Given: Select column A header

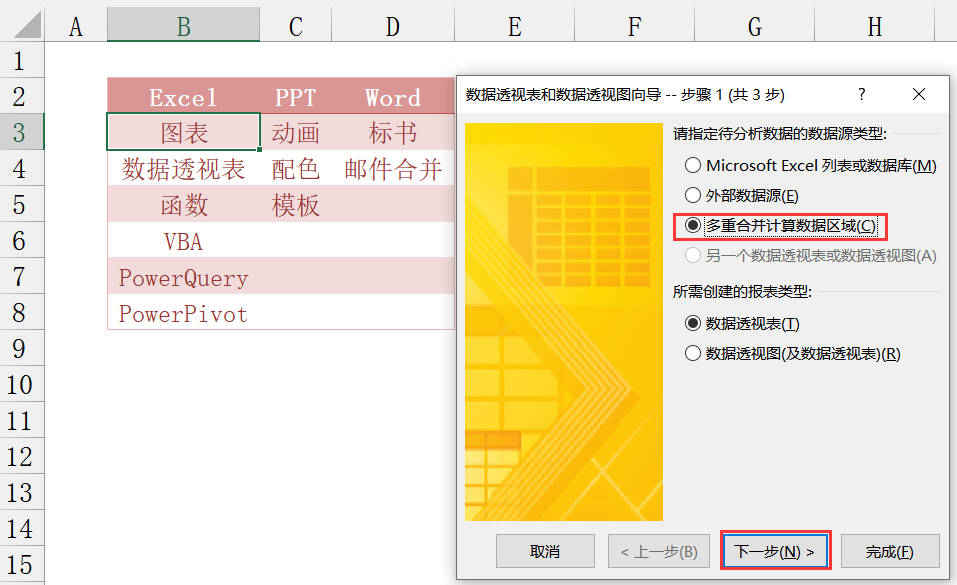Looking at the screenshot, I should (x=76, y=26).
